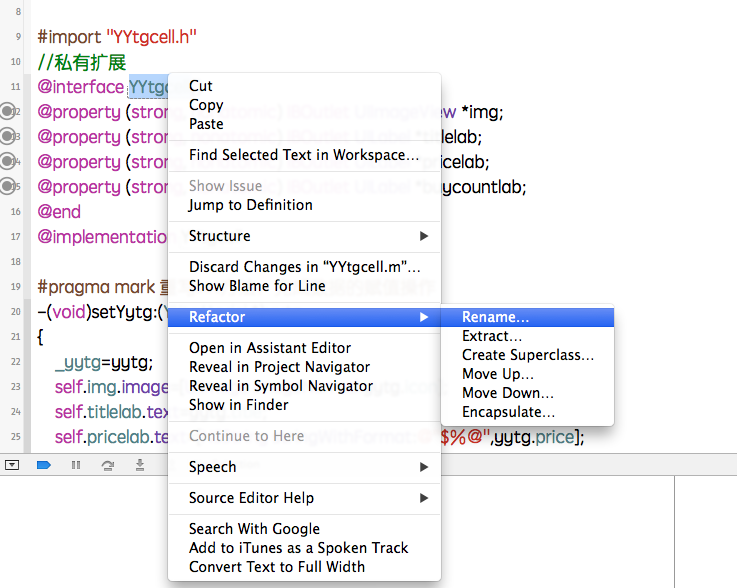Viewport: 737px width, 588px height.
Task: Click the #import "YYtgcell.h" line
Action: [x=117, y=37]
